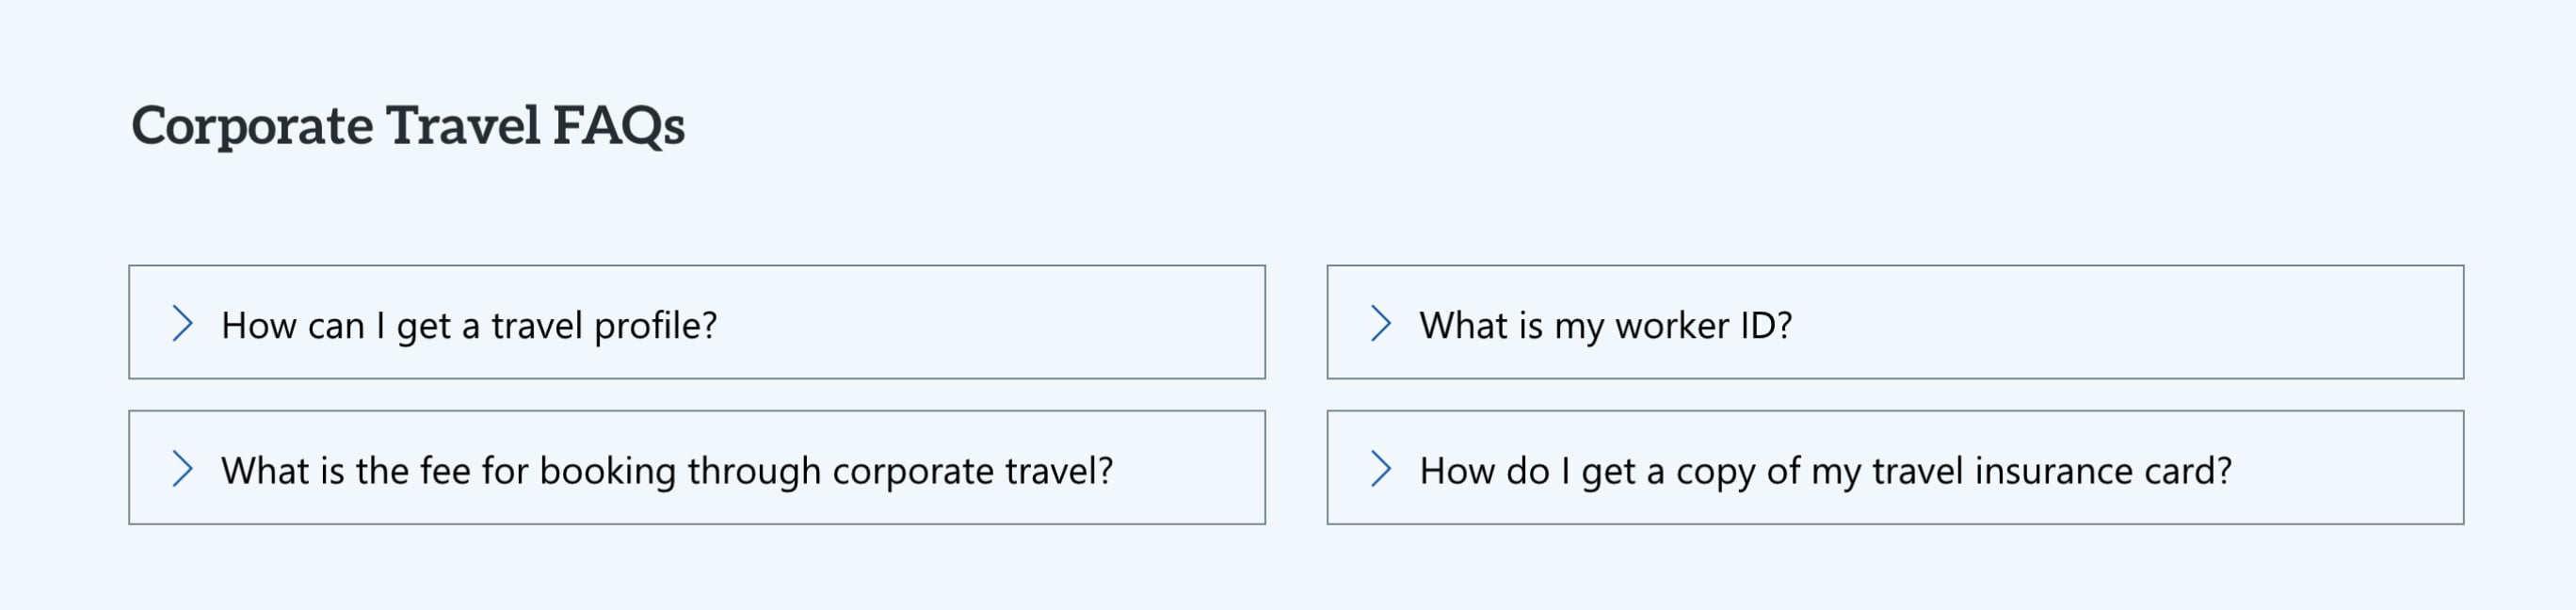Click chevron beside travel insurance card question
Image resolution: width=2576 pixels, height=610 pixels.
click(x=1380, y=468)
